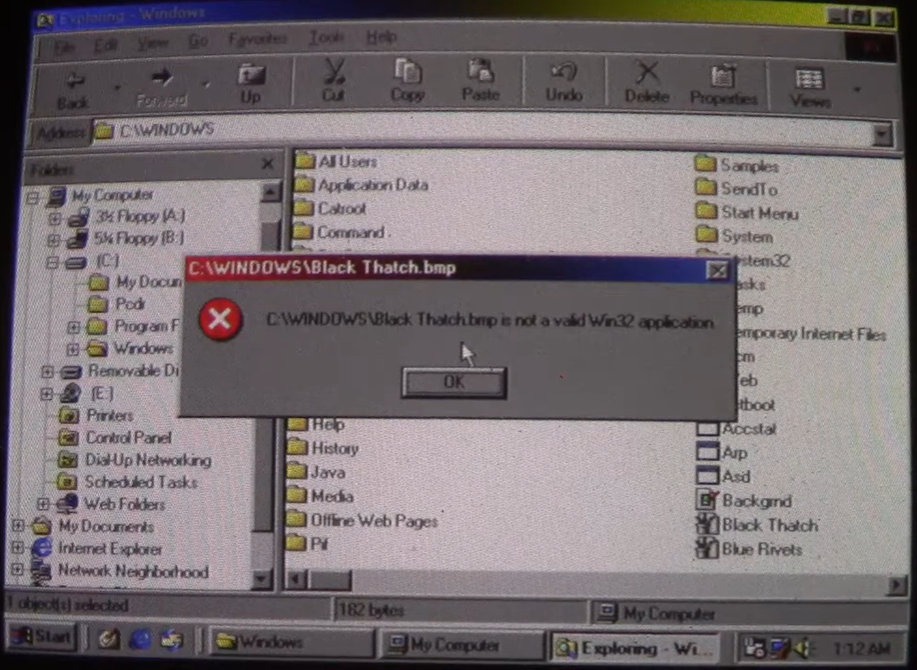Open the Edit menu
Viewport: 917px width, 670px height.
point(105,44)
